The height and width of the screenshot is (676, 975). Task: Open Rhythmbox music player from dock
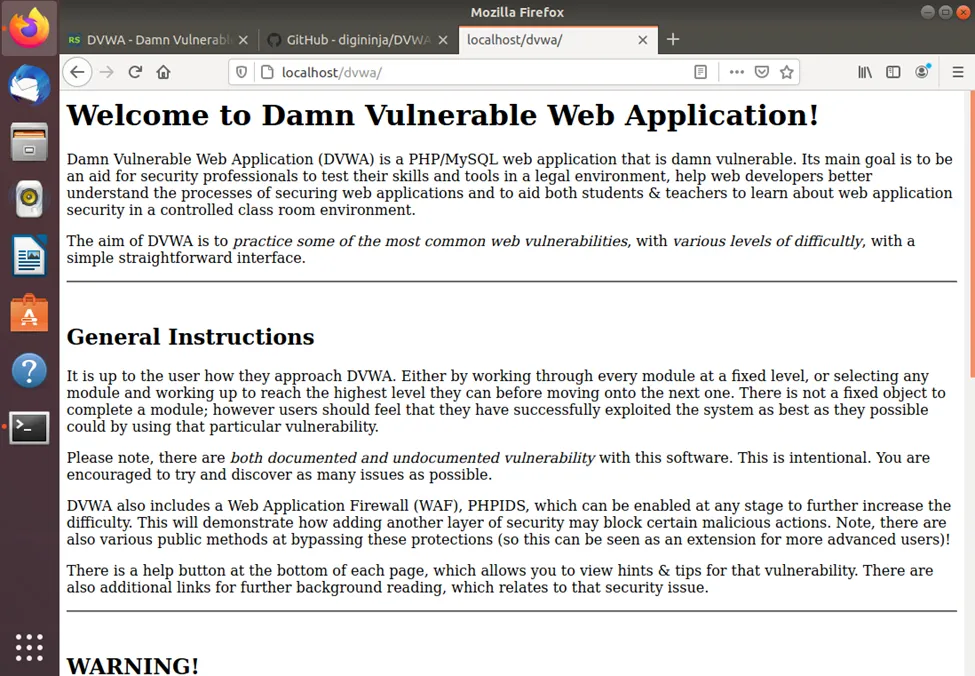coord(29,199)
